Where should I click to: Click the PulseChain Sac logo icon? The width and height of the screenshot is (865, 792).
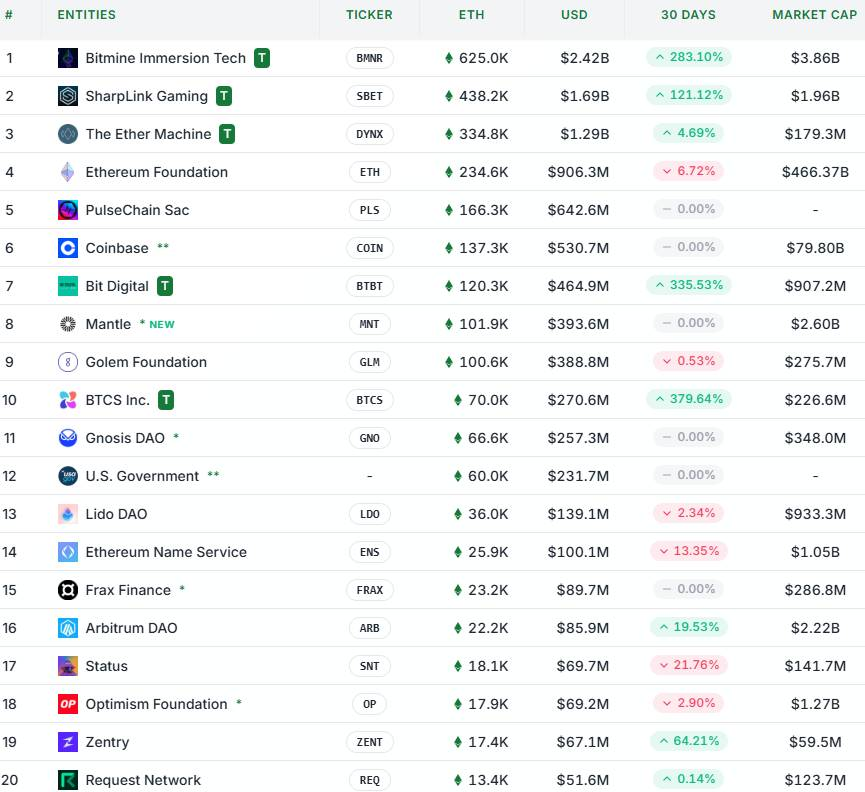coord(68,210)
